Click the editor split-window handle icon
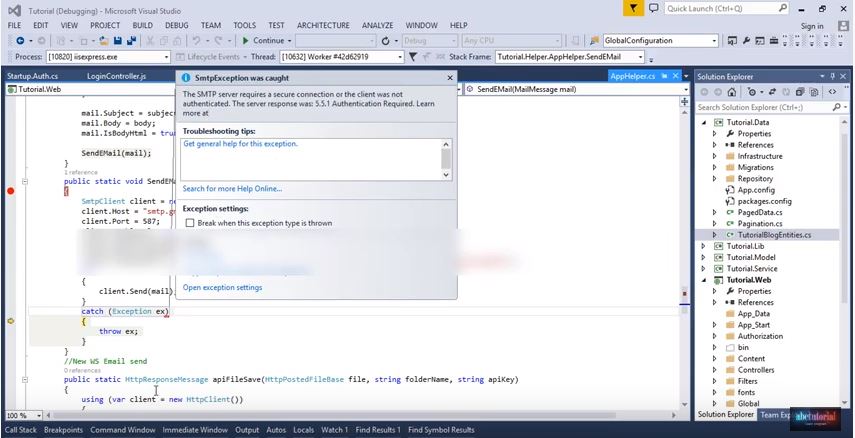Image resolution: width=855 pixels, height=438 pixels. coord(684,101)
